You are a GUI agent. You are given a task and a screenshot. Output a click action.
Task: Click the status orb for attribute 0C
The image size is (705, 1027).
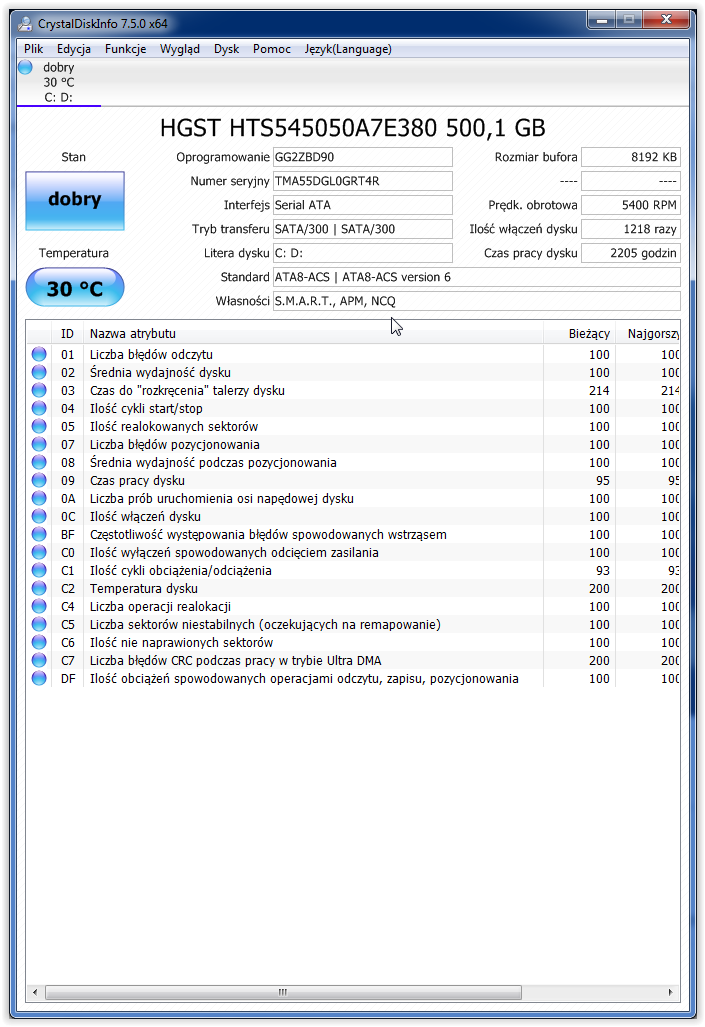39,516
